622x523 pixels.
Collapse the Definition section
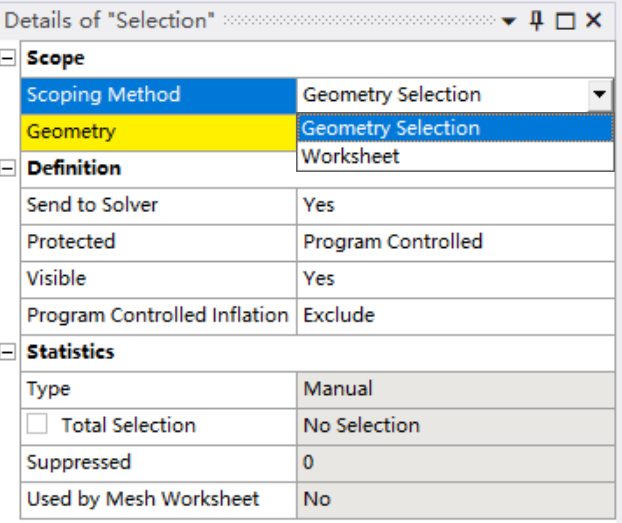tap(9, 169)
